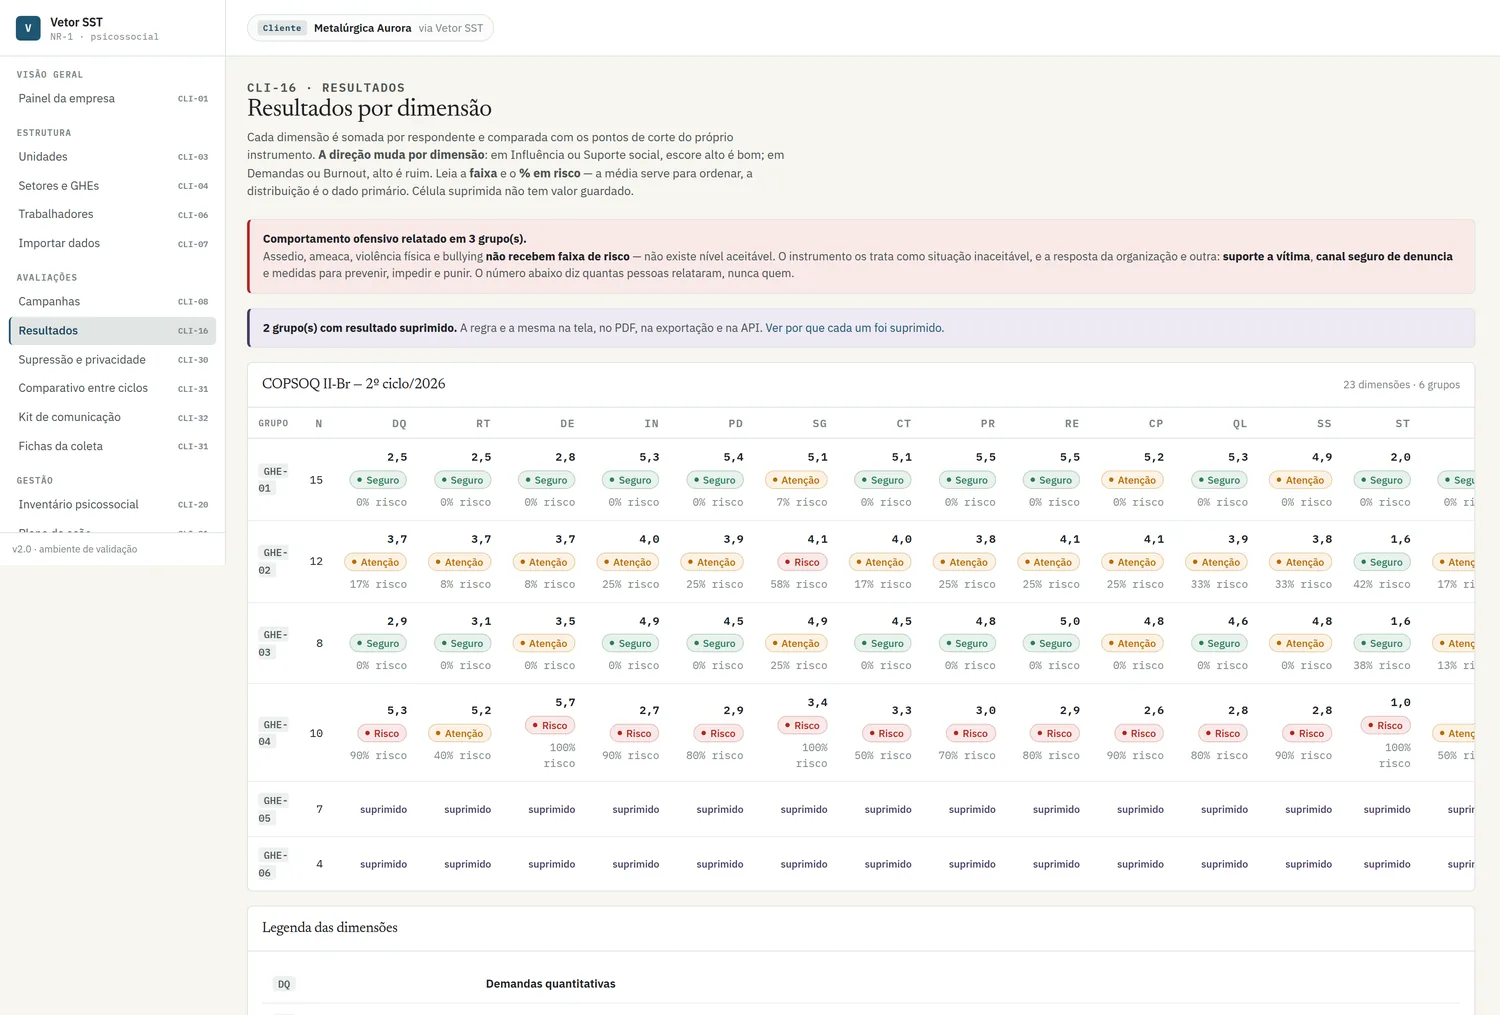The height and width of the screenshot is (1015, 1500).
Task: Click 'v2.0 · ambiente de validação' footer text
Action: click(x=75, y=549)
